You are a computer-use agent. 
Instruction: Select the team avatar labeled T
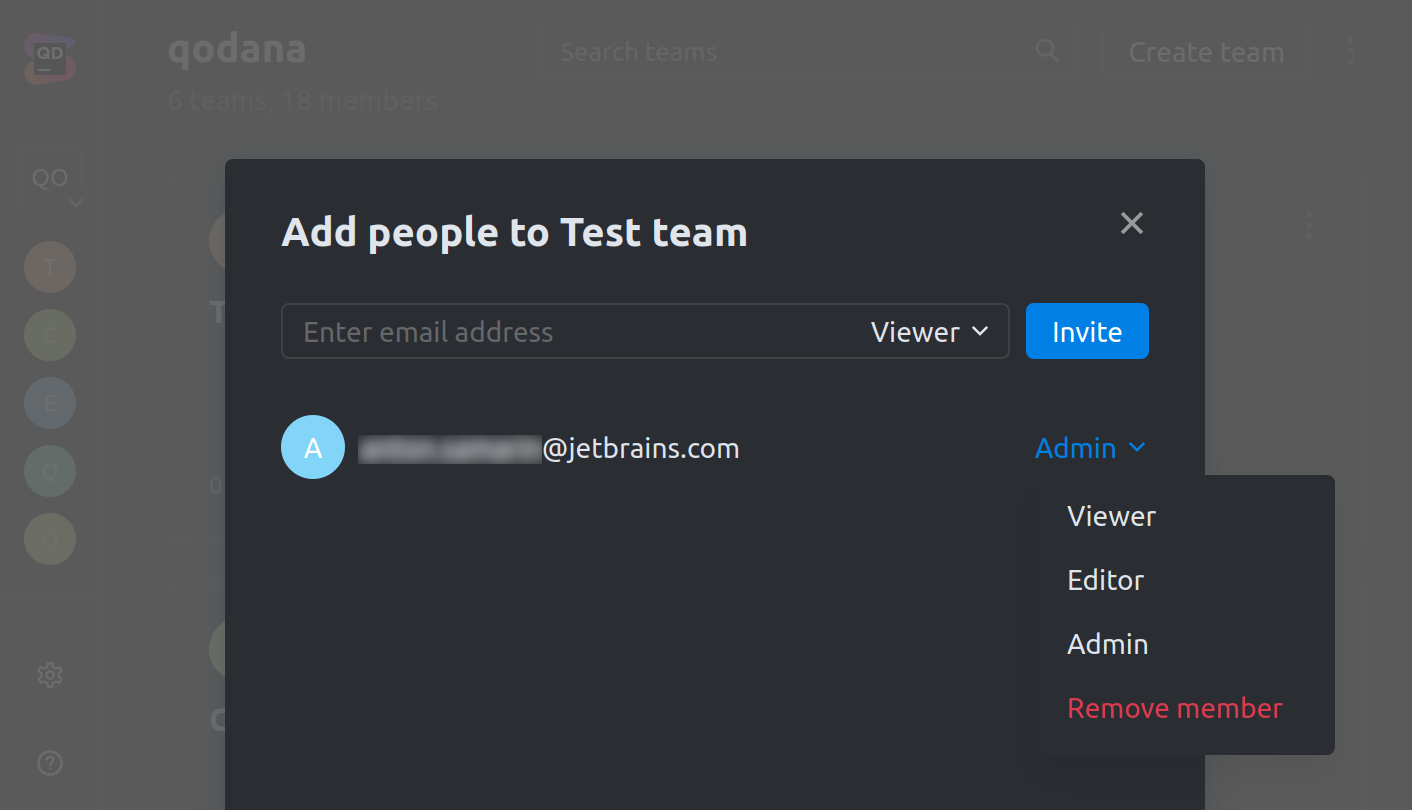pos(49,267)
